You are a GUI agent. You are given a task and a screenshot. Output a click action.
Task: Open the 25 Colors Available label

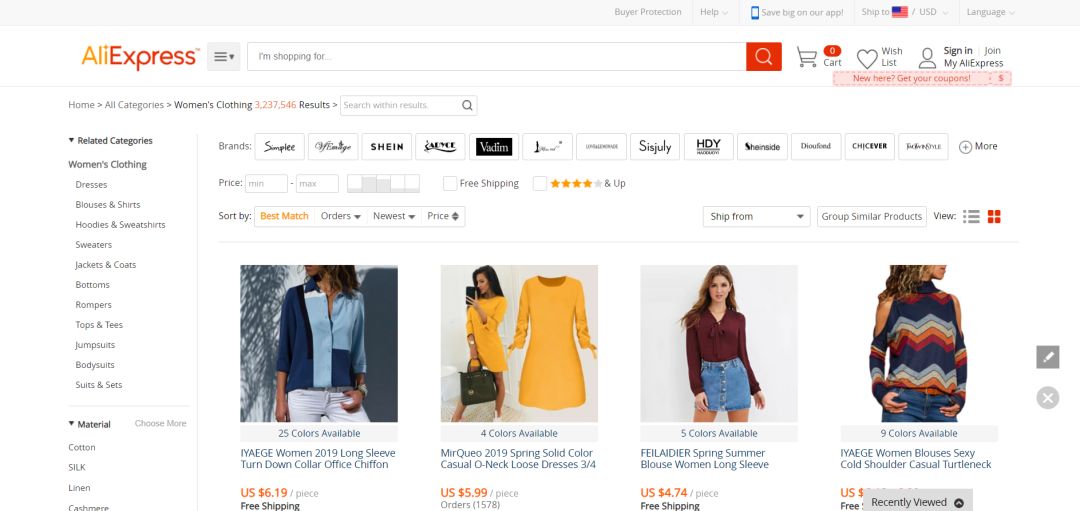pos(319,433)
